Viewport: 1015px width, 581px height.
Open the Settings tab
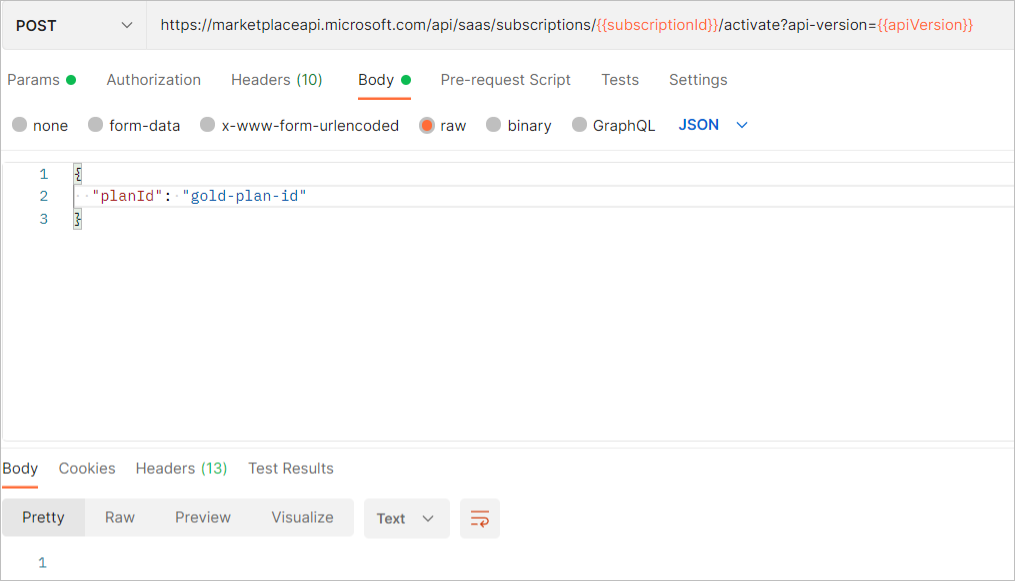(x=698, y=80)
